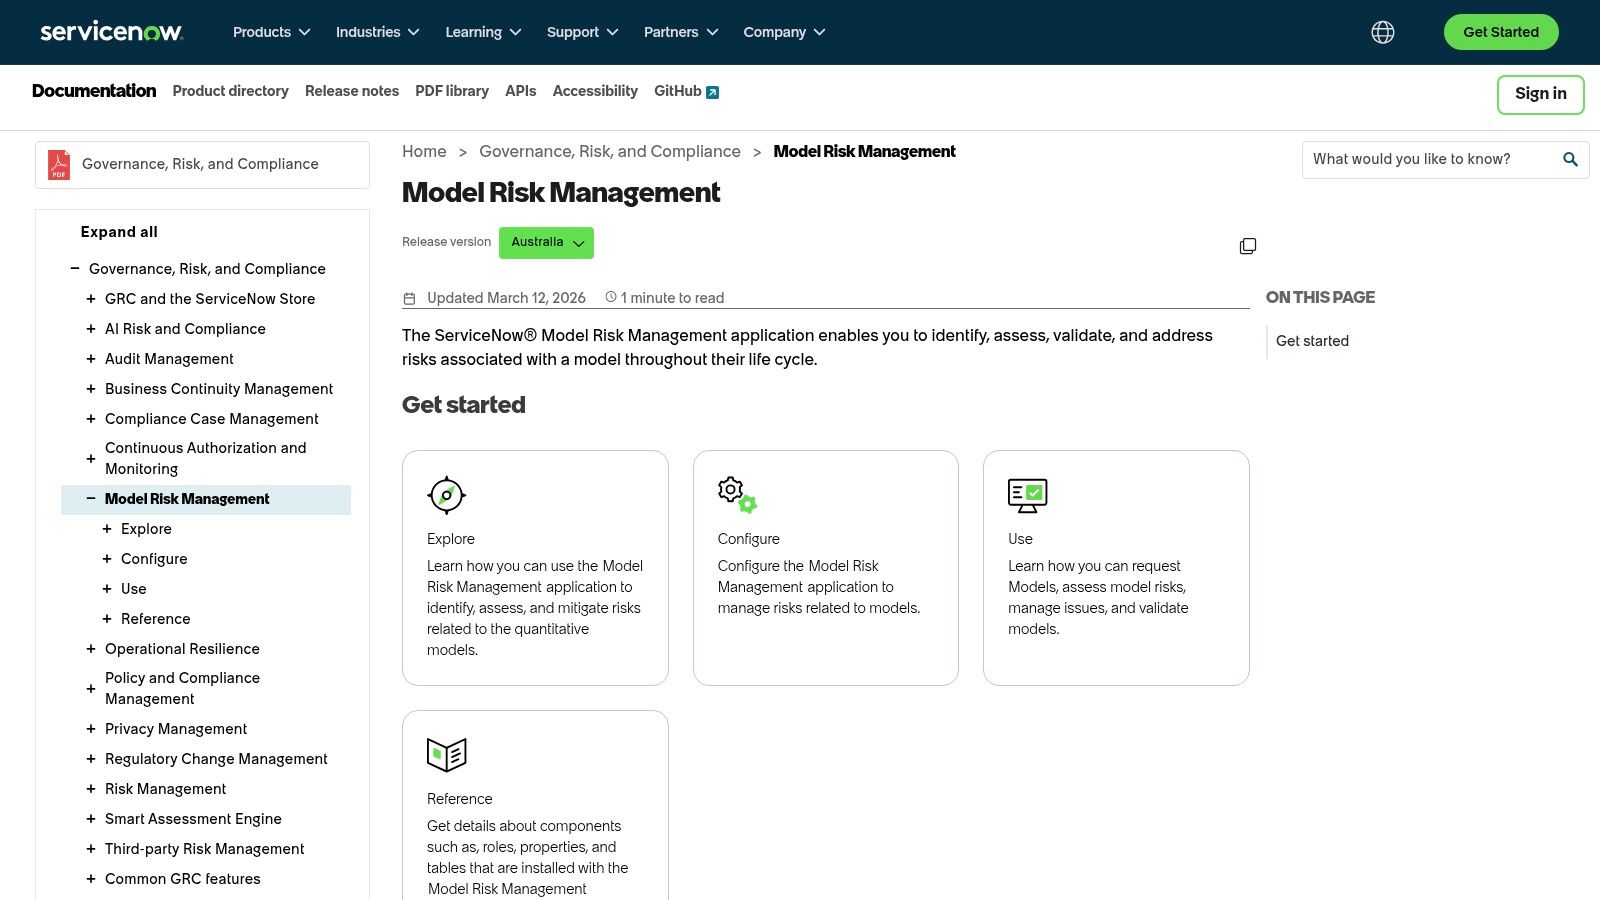The height and width of the screenshot is (900, 1600).
Task: Click the search magnifier icon
Action: tap(1570, 159)
